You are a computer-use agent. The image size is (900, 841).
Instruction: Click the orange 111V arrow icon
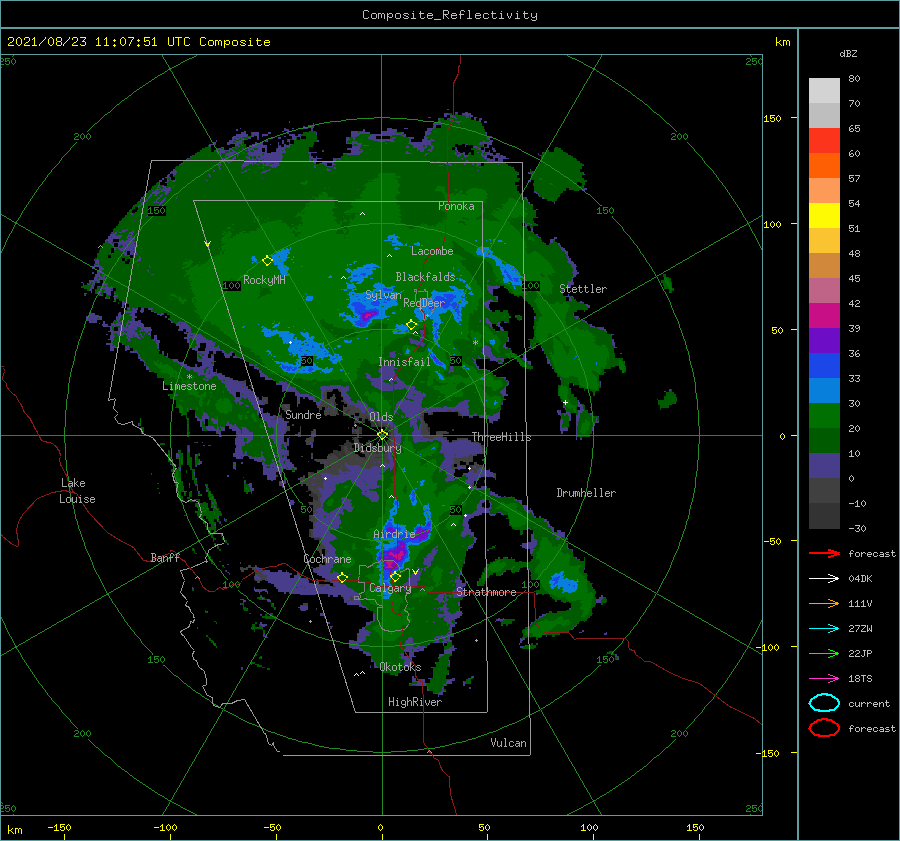tap(824, 603)
